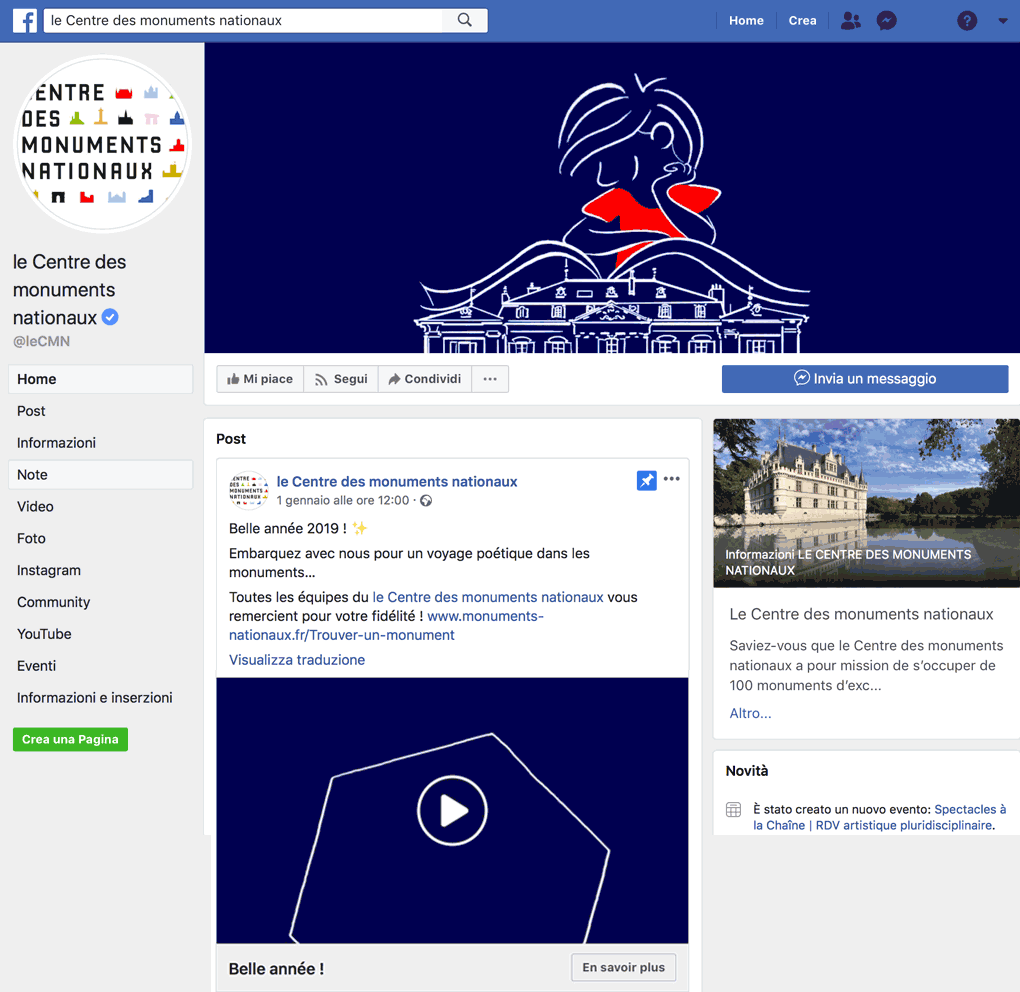Image resolution: width=1020 pixels, height=992 pixels.
Task: Click the calendar event icon under Novità
Action: [734, 810]
